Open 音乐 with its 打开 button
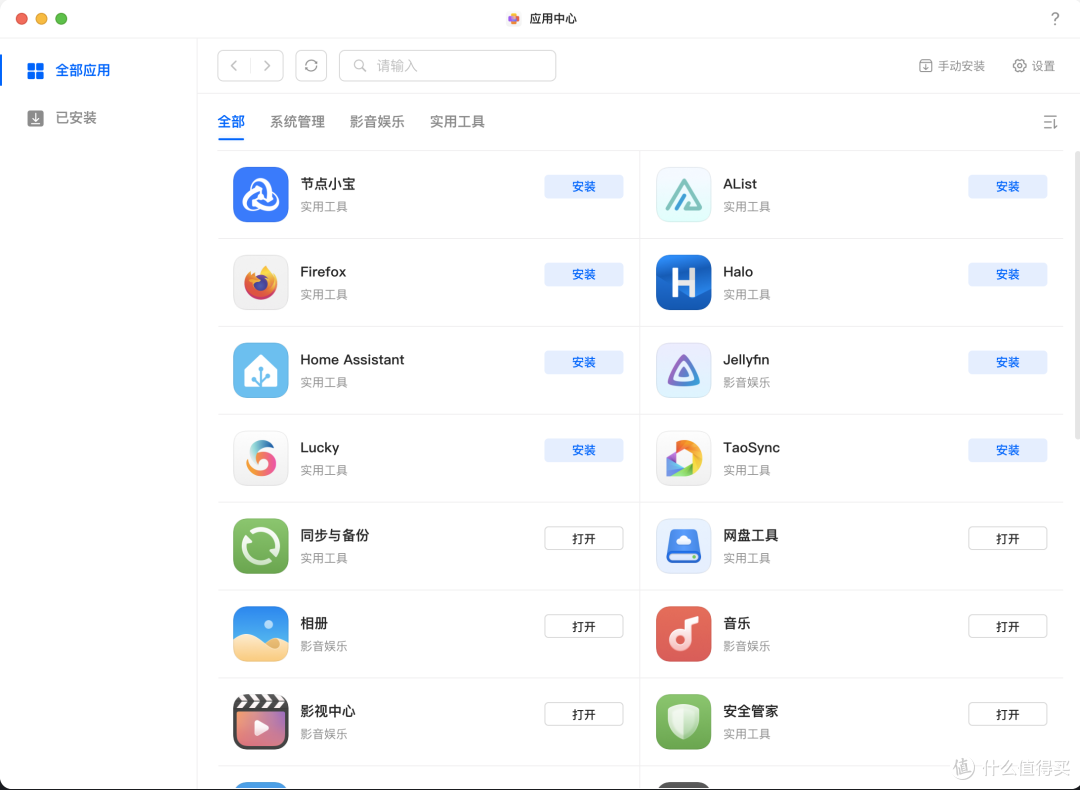The height and width of the screenshot is (790, 1080). (x=1007, y=626)
